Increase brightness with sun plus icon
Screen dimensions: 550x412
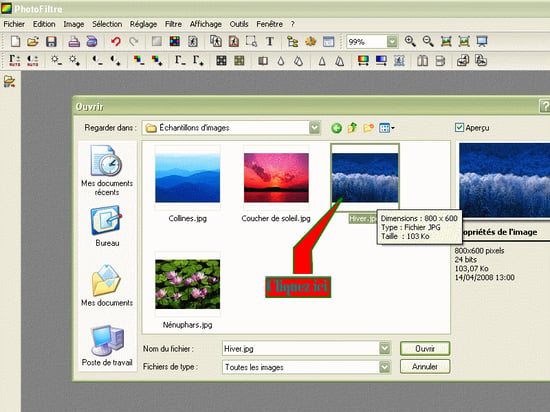[74, 61]
